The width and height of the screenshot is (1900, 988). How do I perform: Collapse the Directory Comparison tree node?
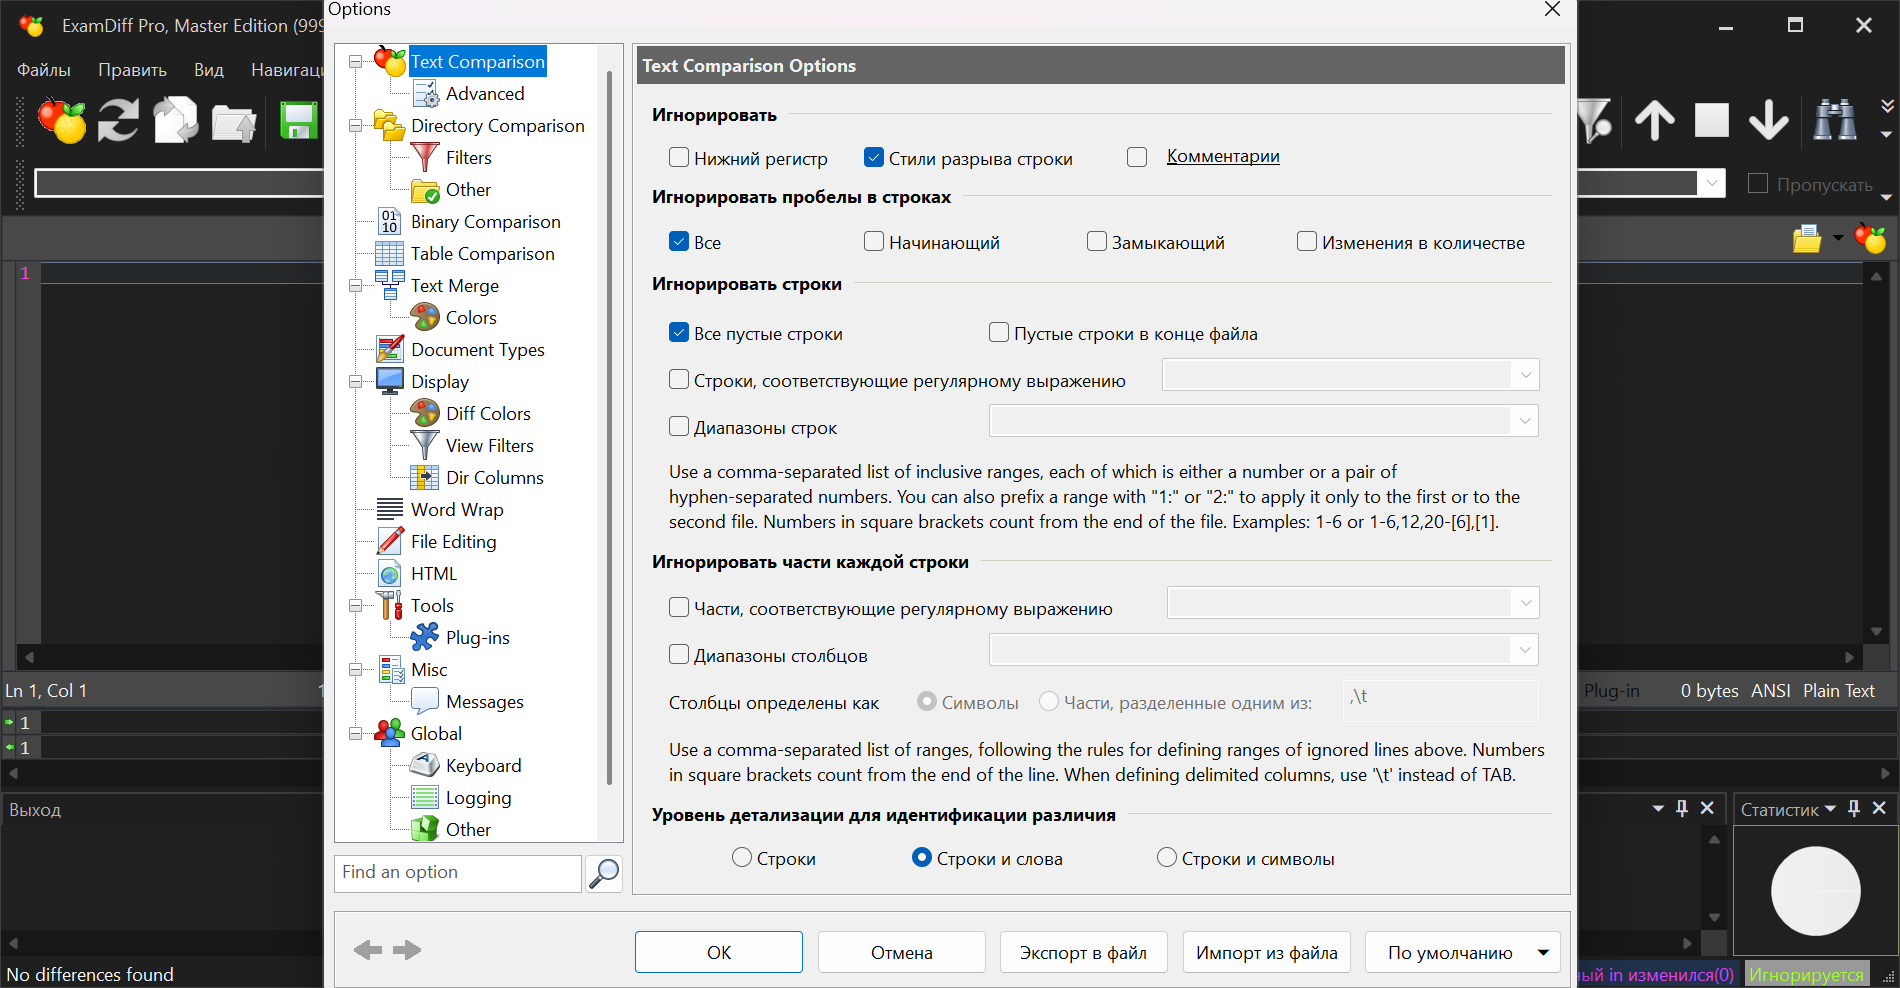[355, 126]
